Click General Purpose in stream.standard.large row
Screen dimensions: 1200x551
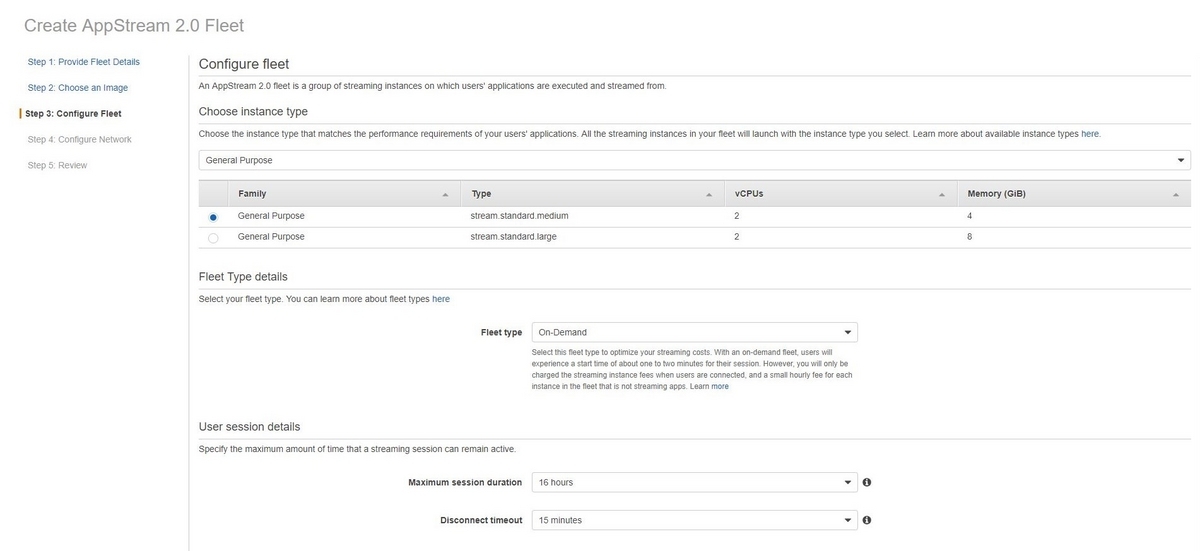(271, 237)
